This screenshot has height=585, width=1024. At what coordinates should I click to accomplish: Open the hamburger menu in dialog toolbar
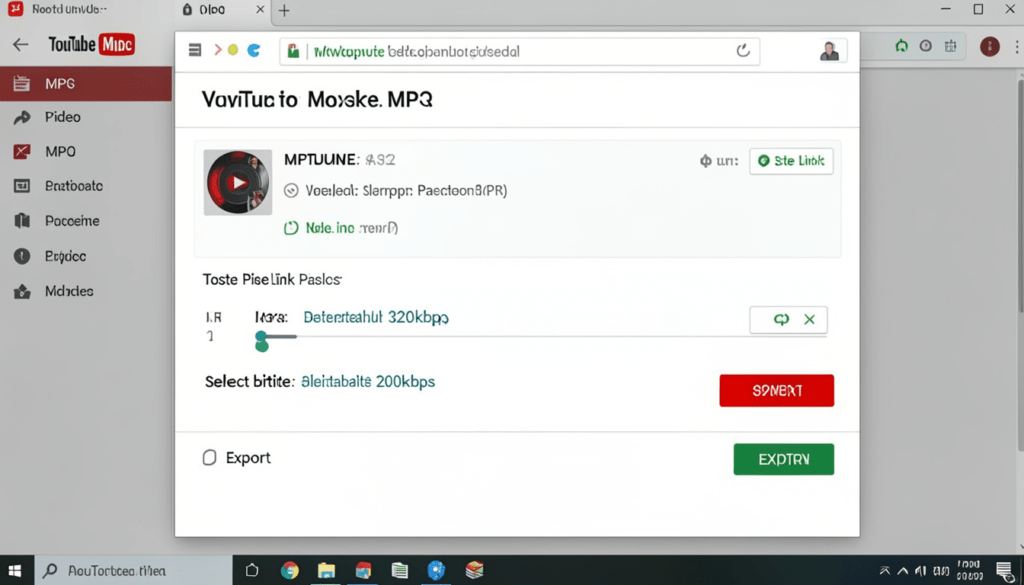tap(195, 50)
